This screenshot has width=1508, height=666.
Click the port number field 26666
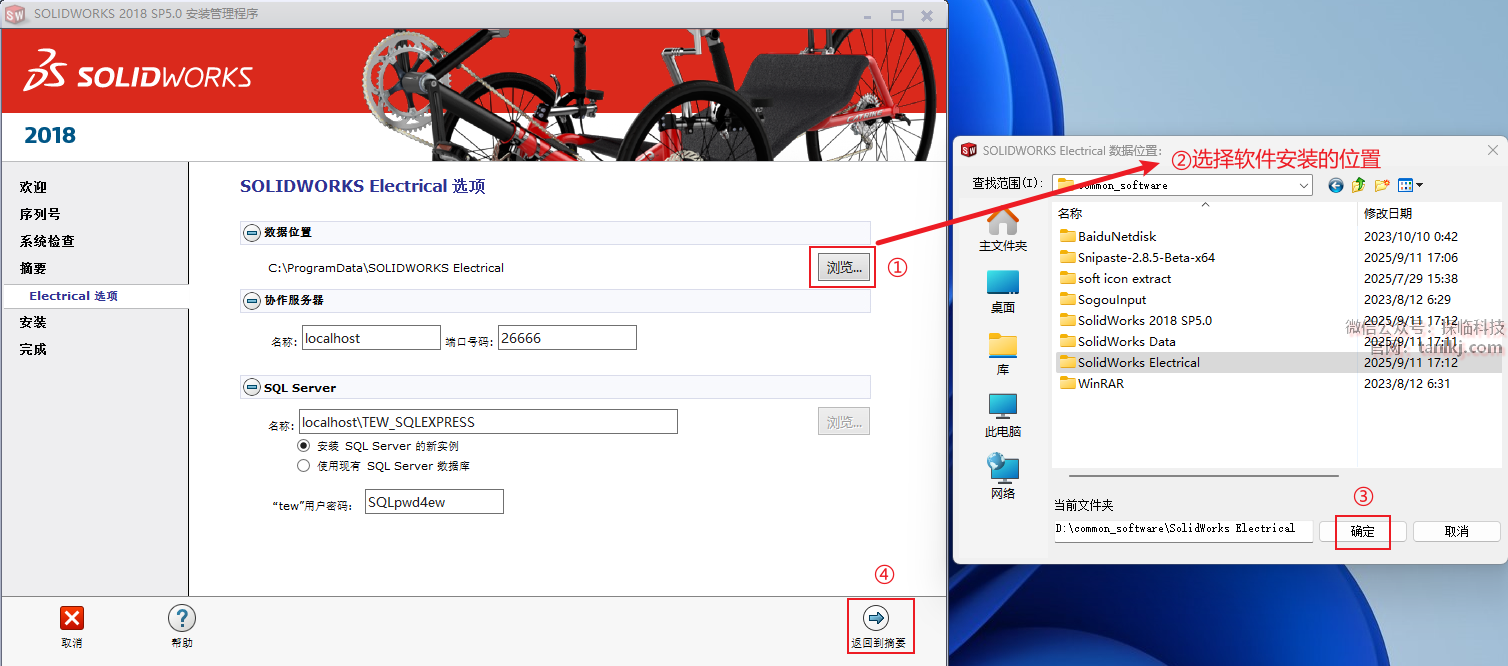tap(567, 338)
